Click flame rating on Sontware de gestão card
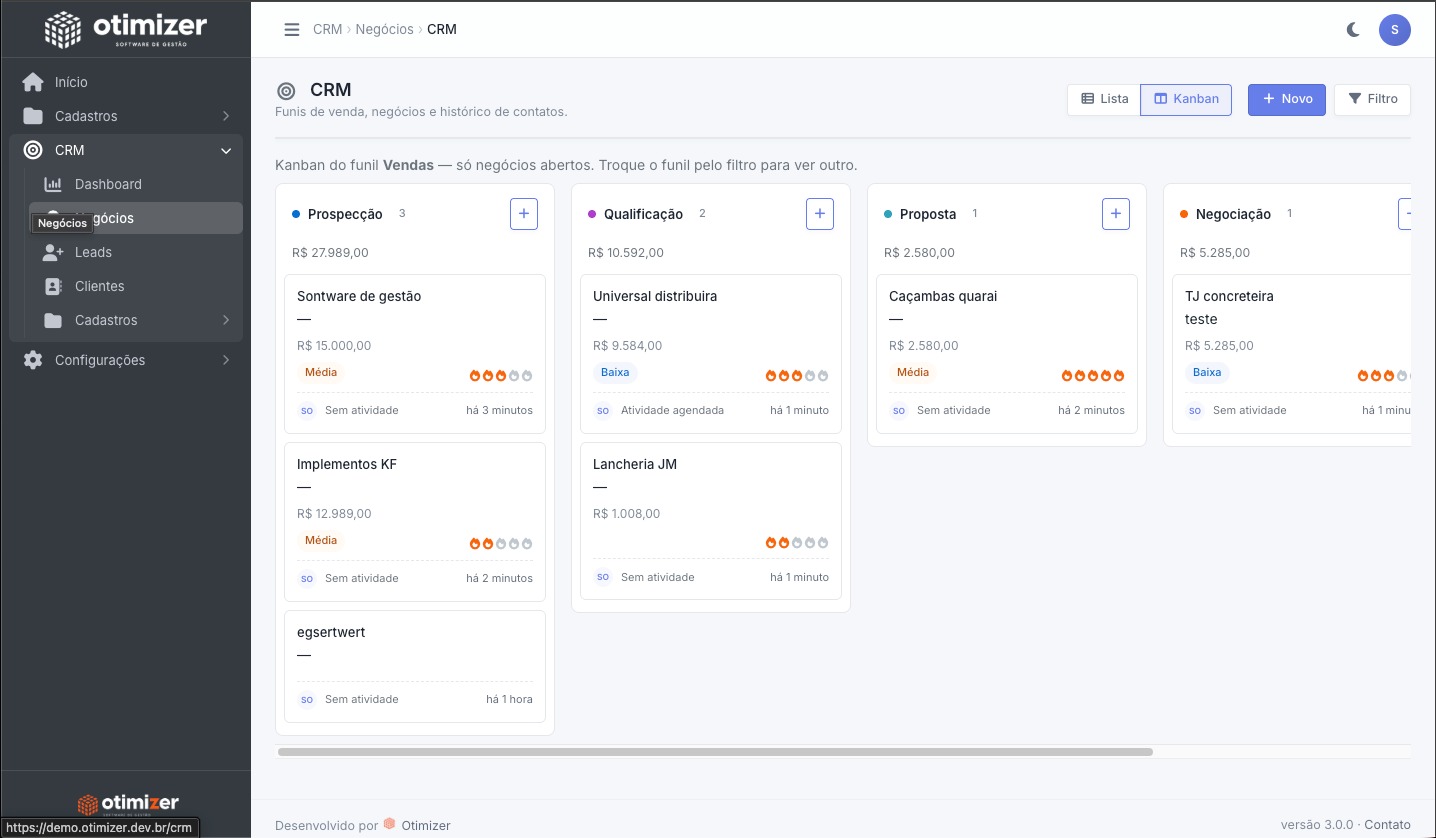This screenshot has width=1436, height=838. tap(501, 376)
